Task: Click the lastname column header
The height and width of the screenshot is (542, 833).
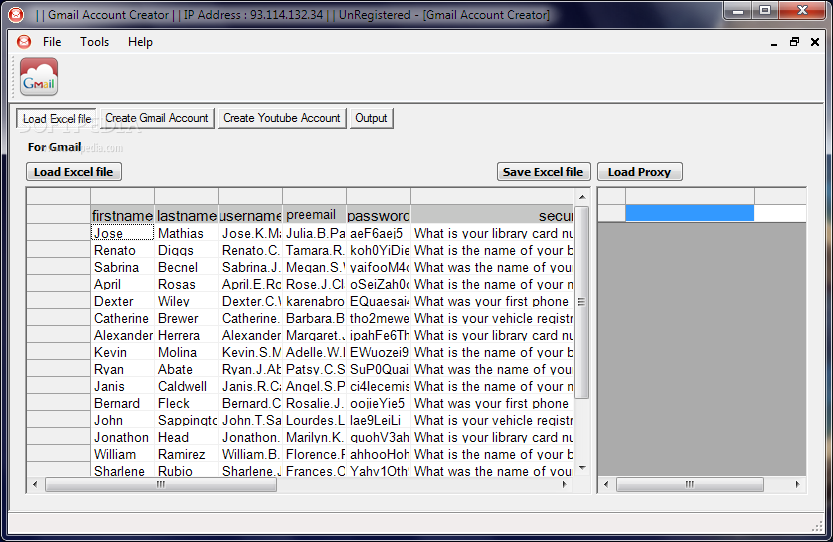Action: point(186,215)
